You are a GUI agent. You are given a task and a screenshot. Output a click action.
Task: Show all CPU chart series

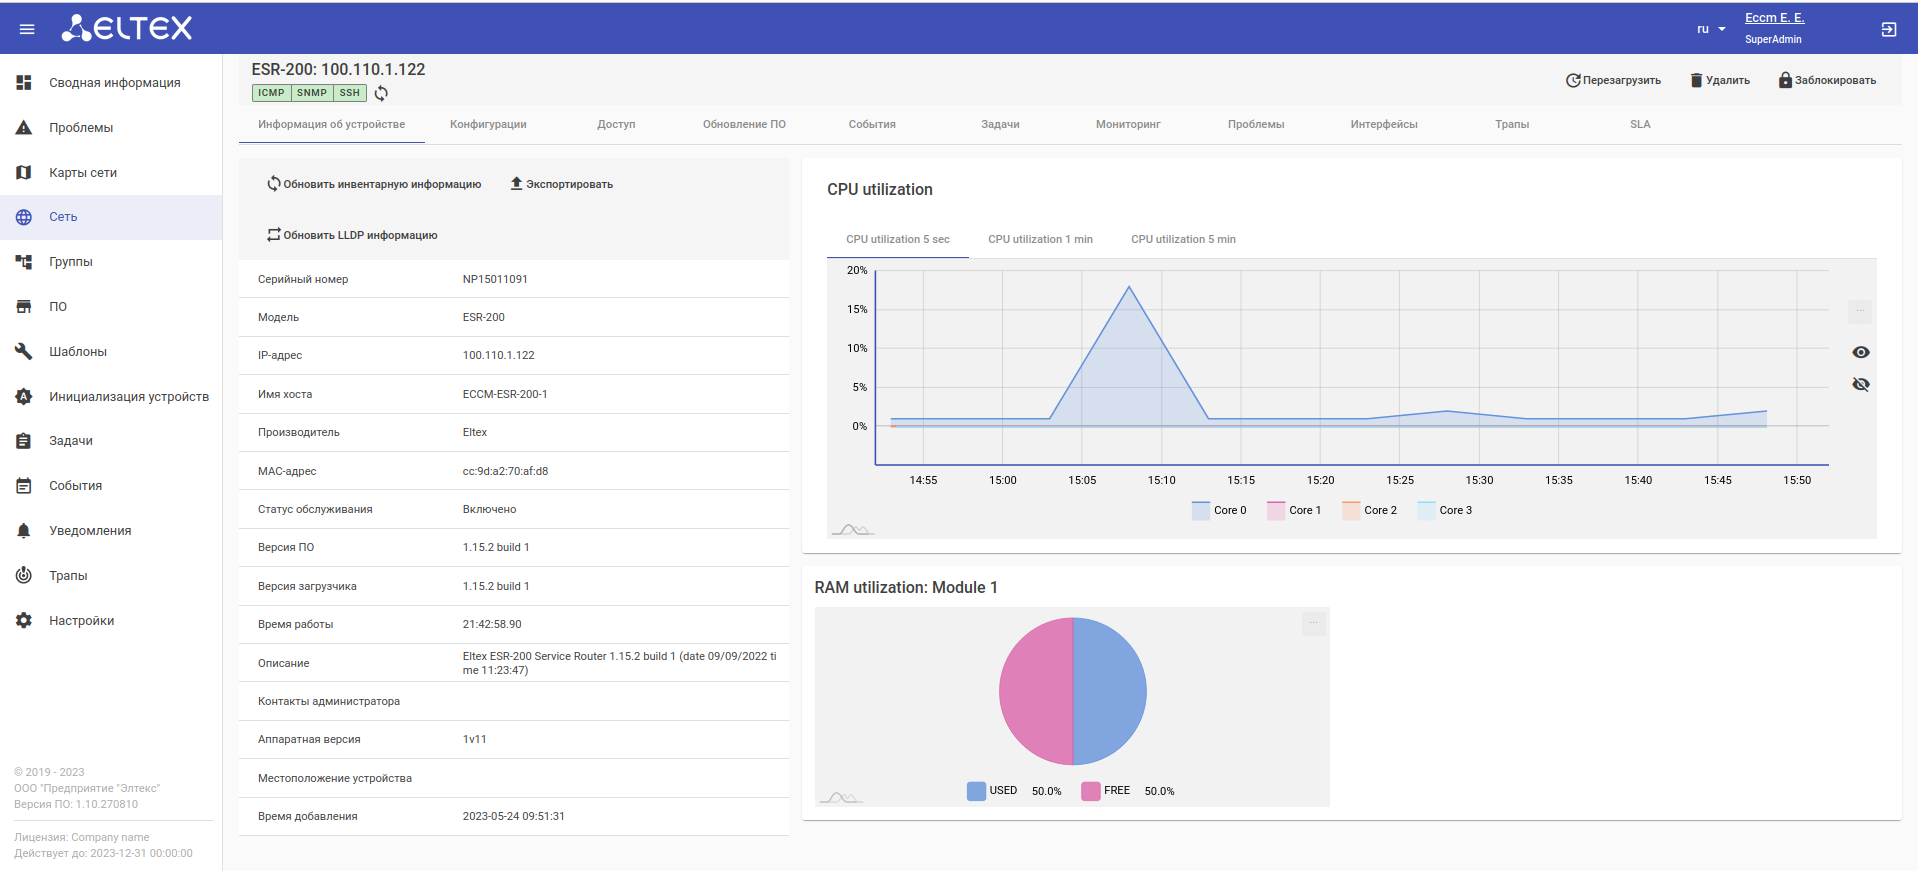pyautogui.click(x=1860, y=352)
